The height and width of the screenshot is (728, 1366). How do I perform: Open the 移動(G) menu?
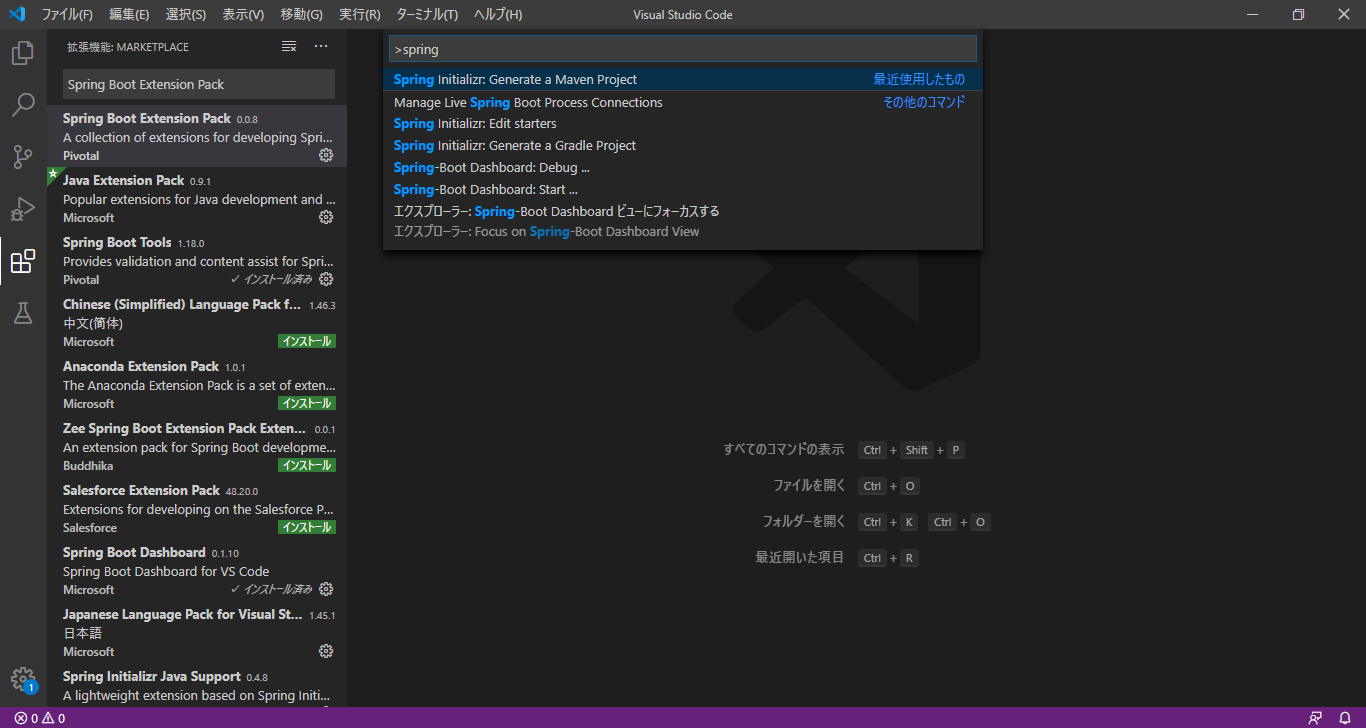tap(302, 15)
